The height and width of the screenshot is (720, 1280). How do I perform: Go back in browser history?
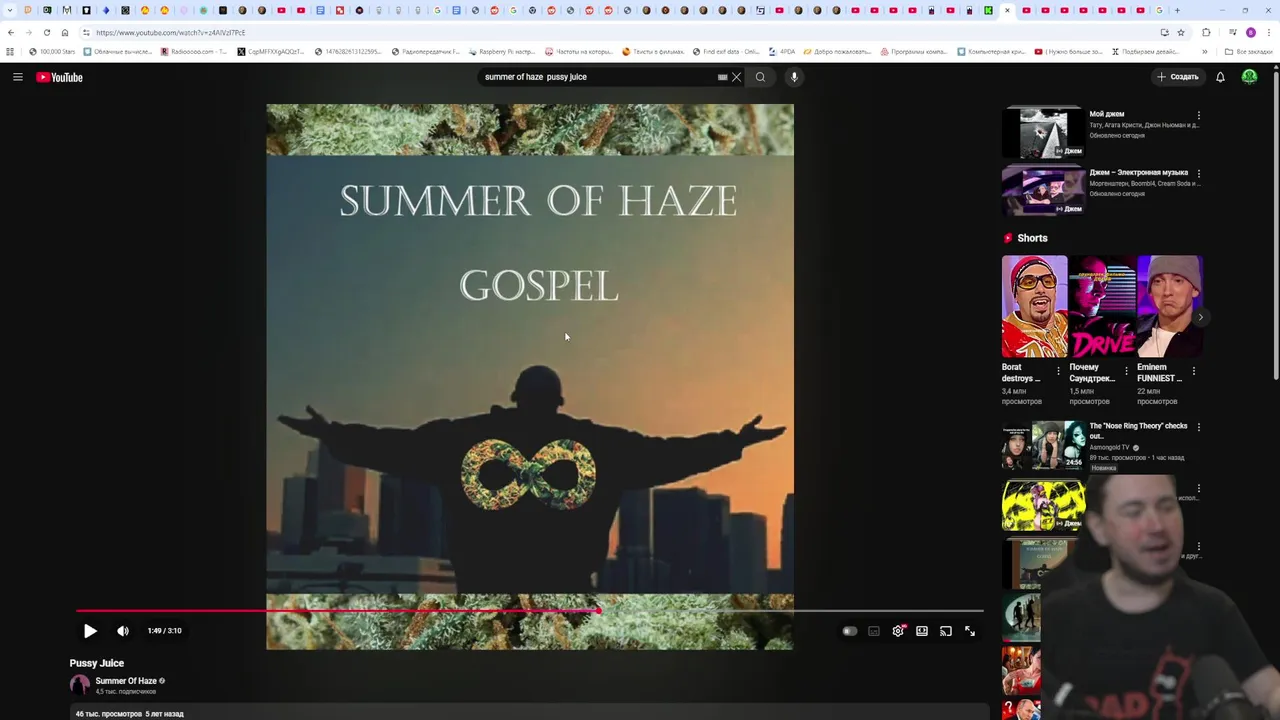tap(11, 32)
